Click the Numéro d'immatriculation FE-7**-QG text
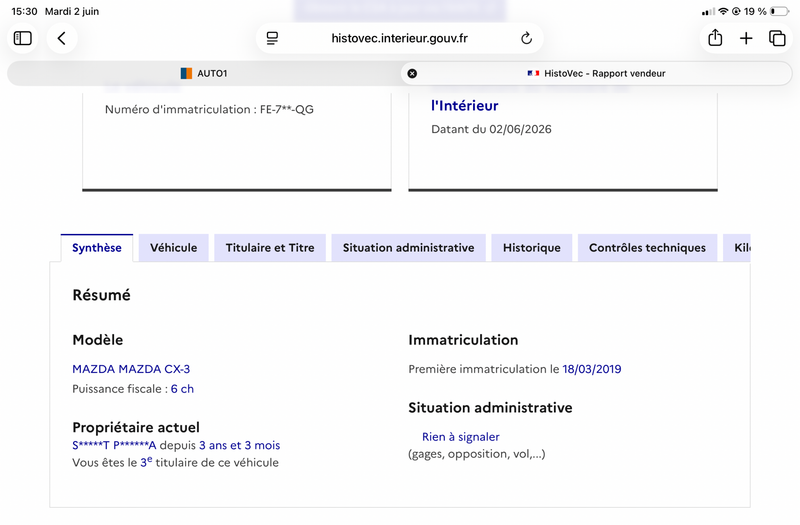800x525 pixels. coord(209,109)
